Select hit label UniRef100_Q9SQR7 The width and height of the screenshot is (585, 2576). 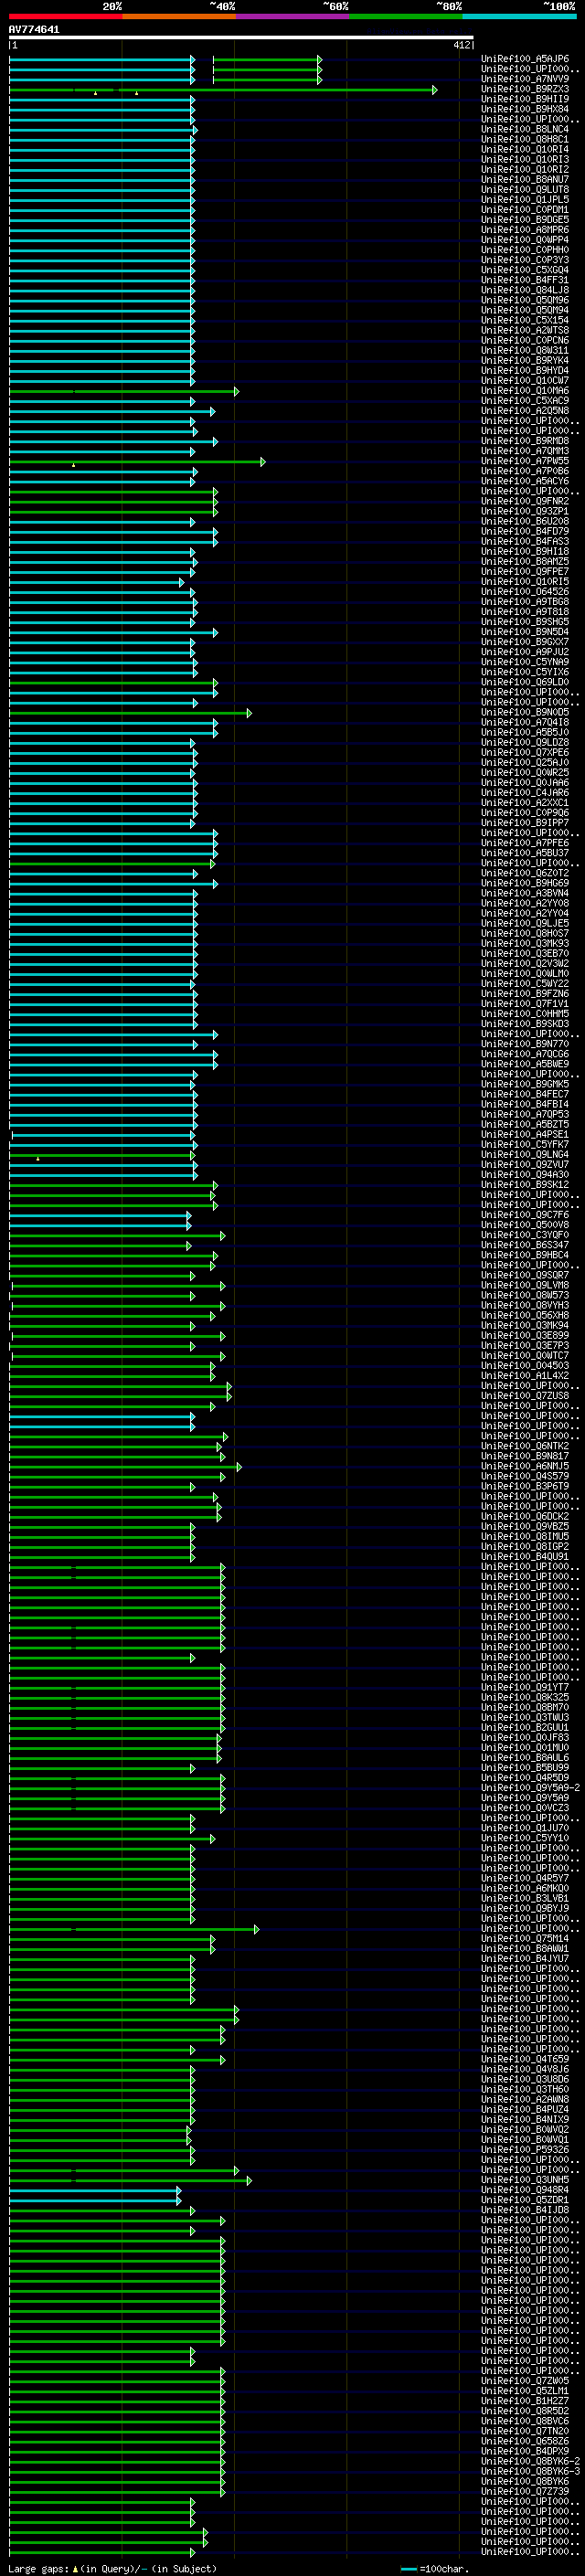click(x=525, y=1275)
